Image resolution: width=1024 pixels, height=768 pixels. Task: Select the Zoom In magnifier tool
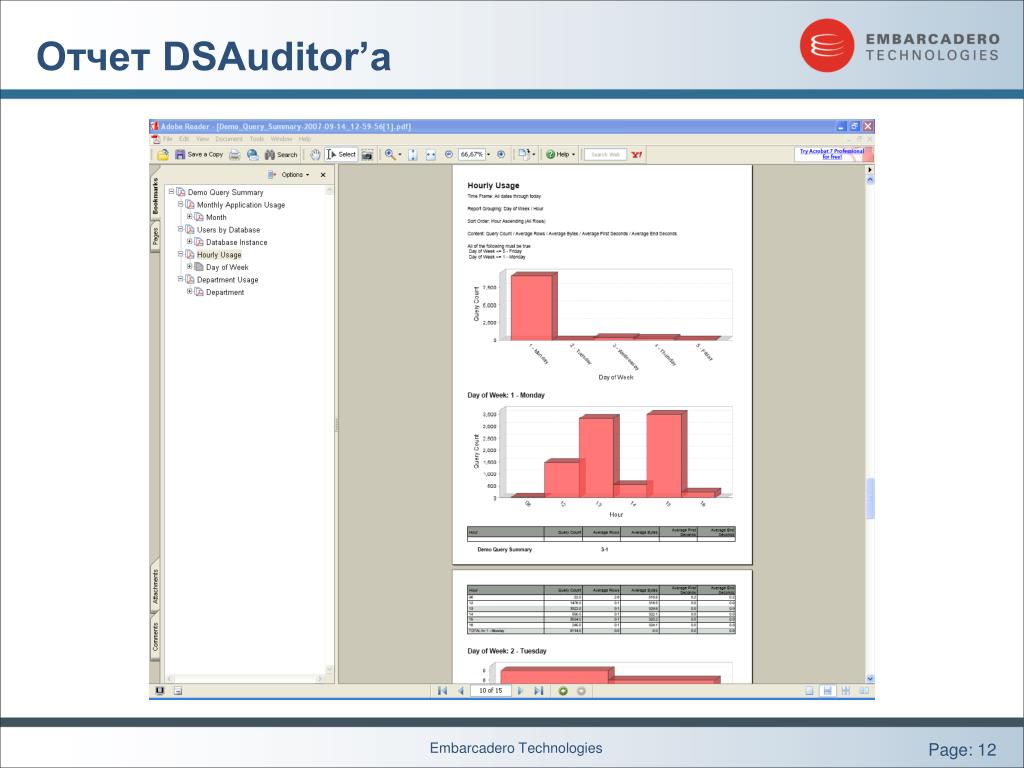[x=390, y=155]
